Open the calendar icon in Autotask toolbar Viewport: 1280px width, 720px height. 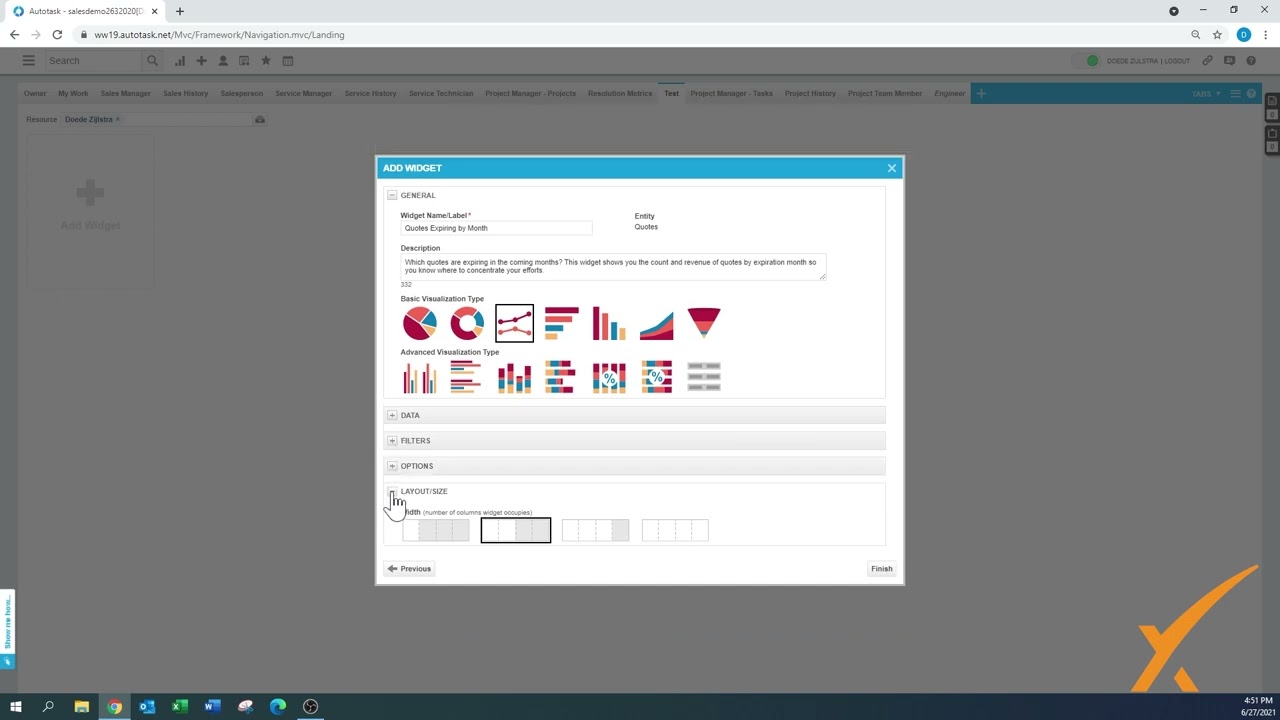tap(288, 61)
